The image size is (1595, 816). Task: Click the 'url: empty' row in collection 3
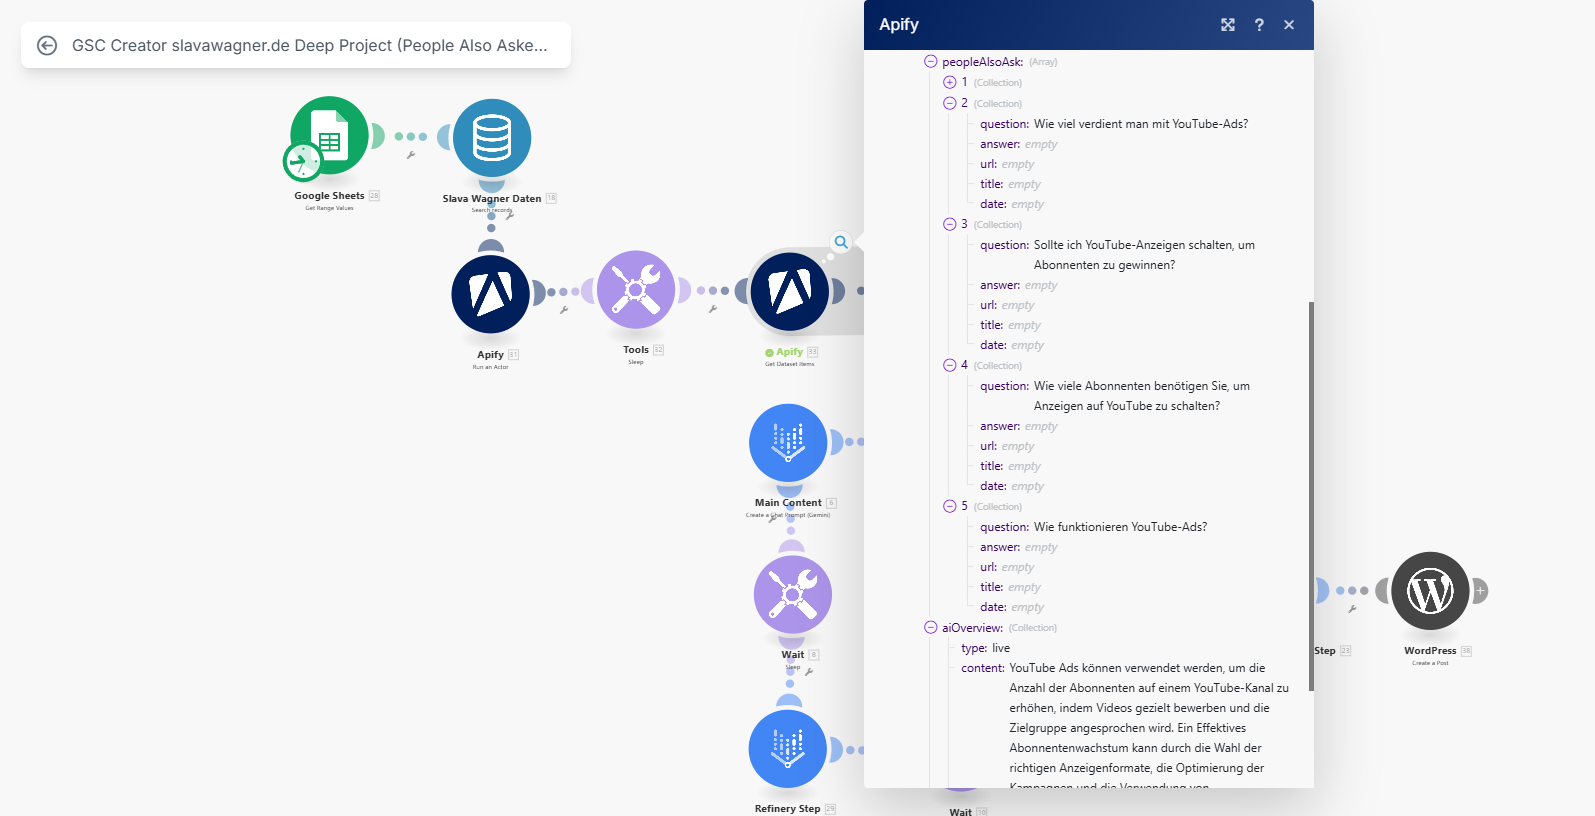[x=1007, y=305]
